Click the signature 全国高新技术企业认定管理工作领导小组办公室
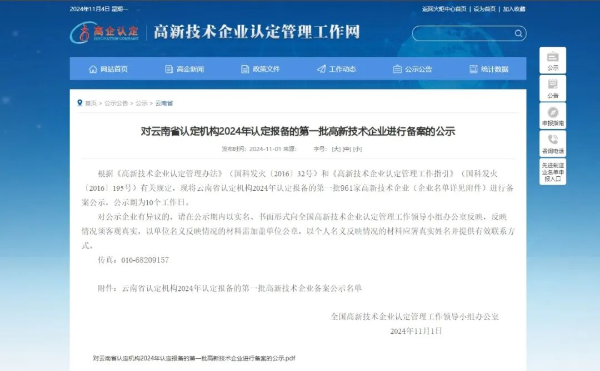 415,317
